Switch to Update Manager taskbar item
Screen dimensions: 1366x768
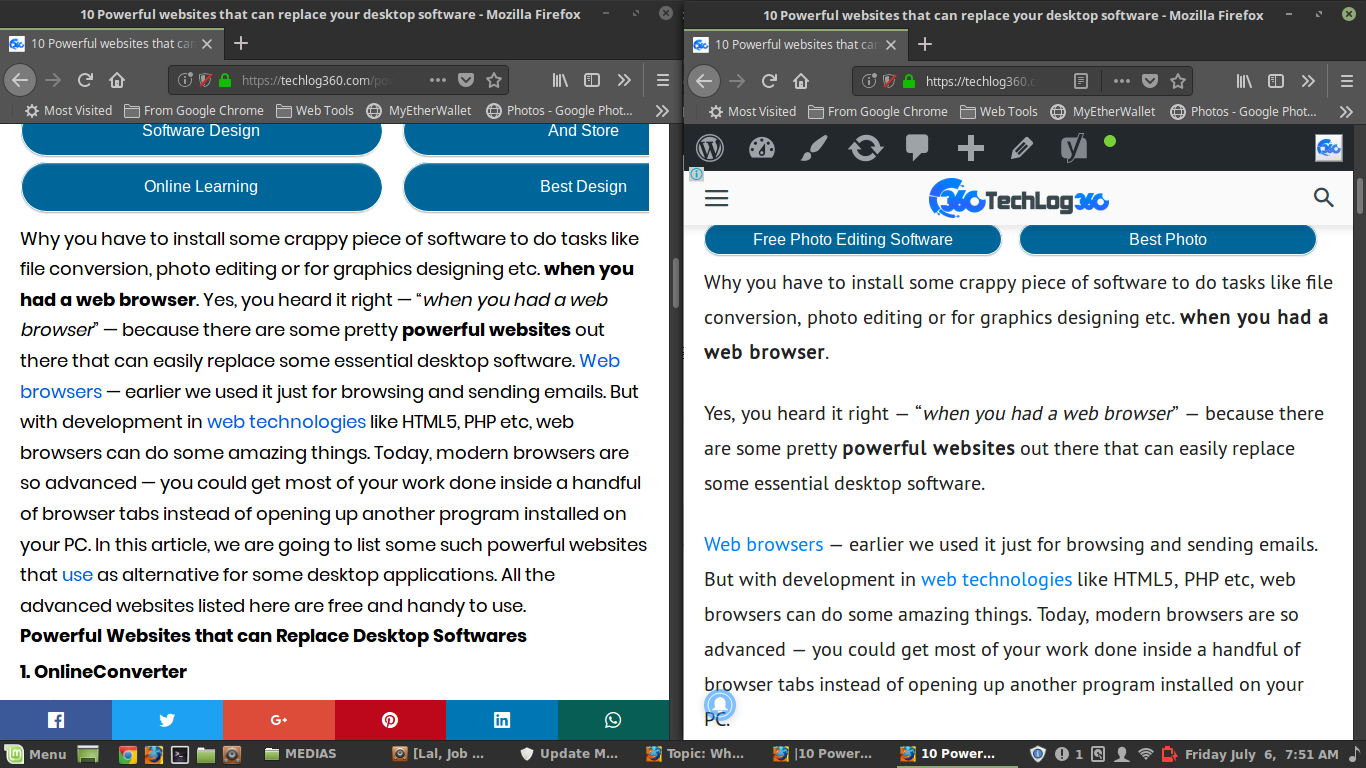[x=570, y=754]
